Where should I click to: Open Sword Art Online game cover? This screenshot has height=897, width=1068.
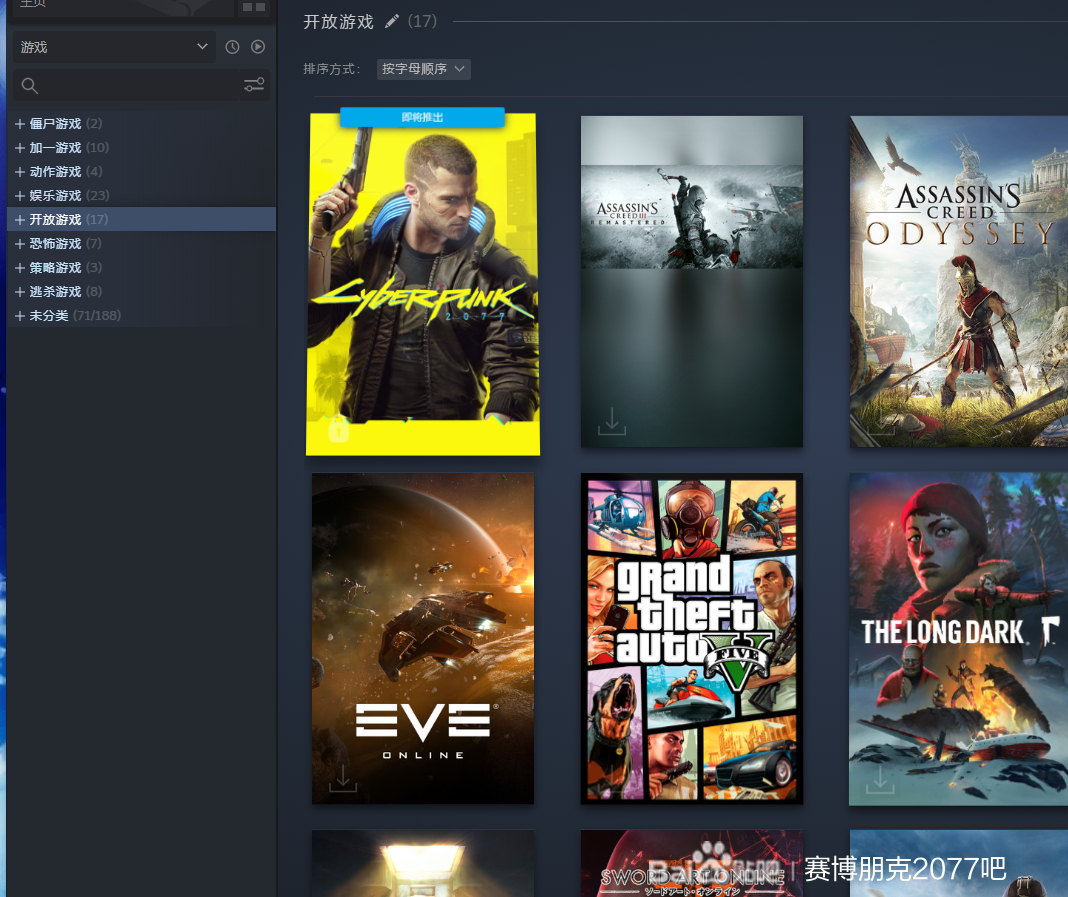pos(691,864)
